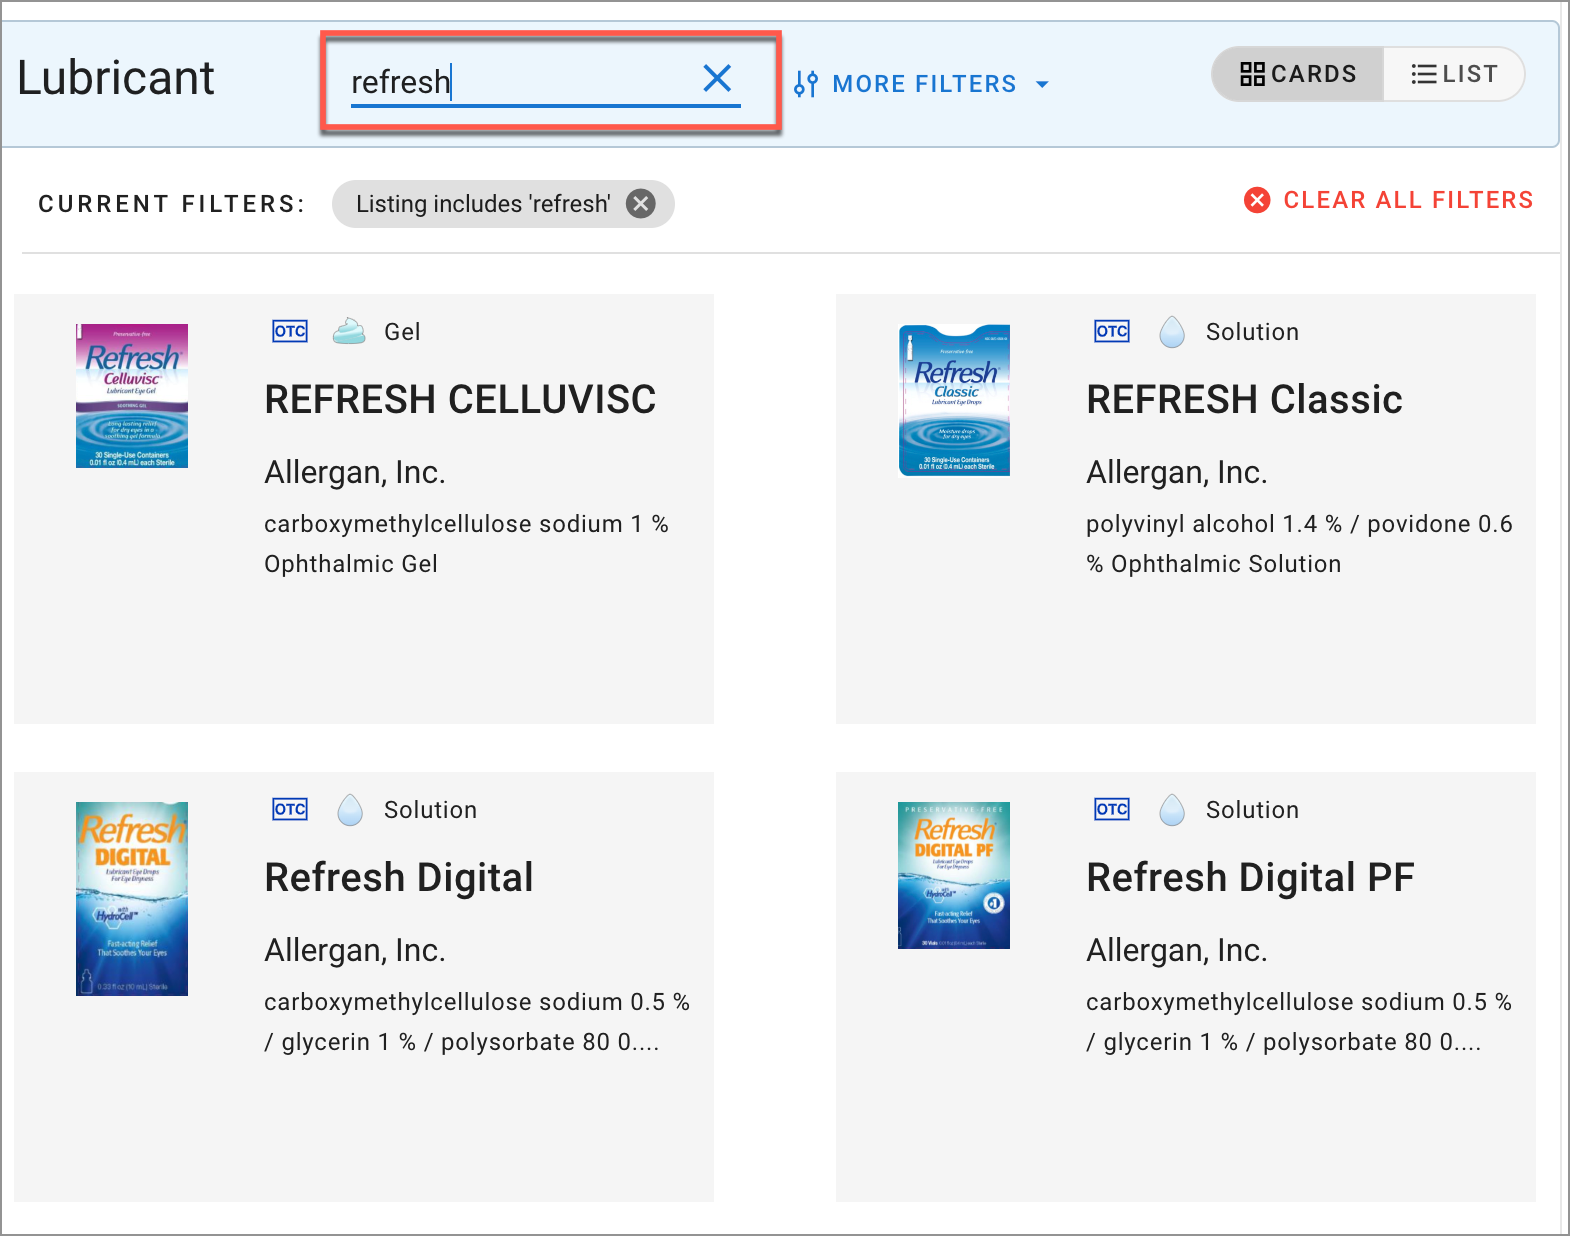Viewport: 1570px width, 1236px height.
Task: Click the filter sliders icon beside More Filters
Action: [x=805, y=84]
